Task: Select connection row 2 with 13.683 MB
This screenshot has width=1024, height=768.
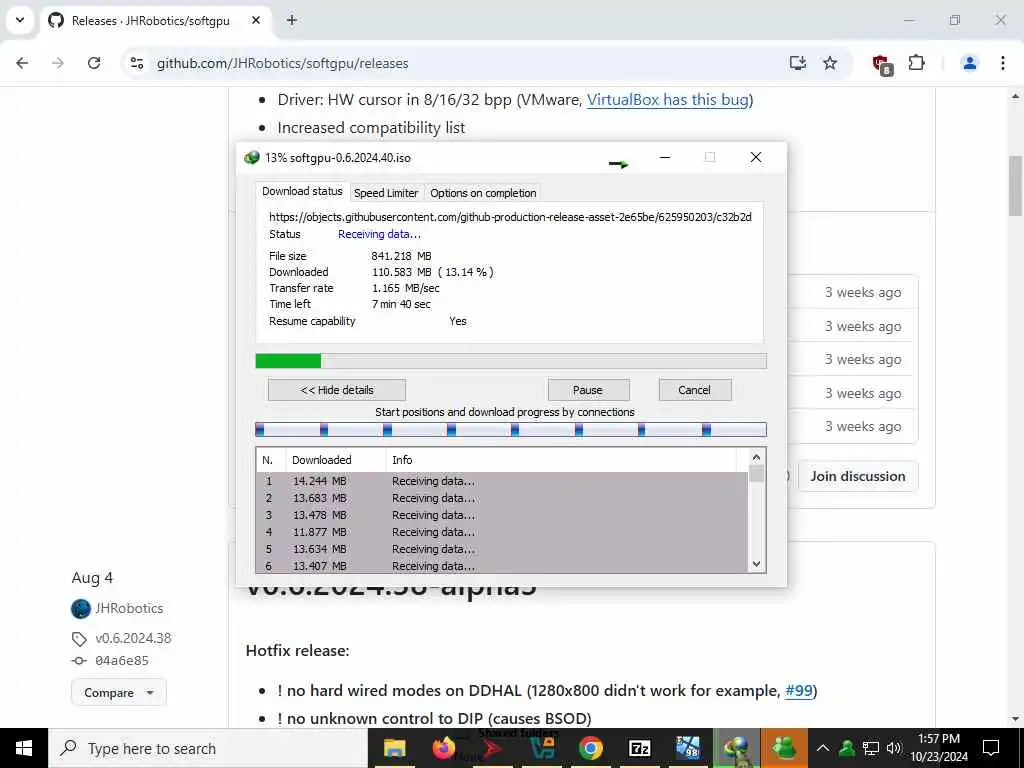Action: point(502,498)
